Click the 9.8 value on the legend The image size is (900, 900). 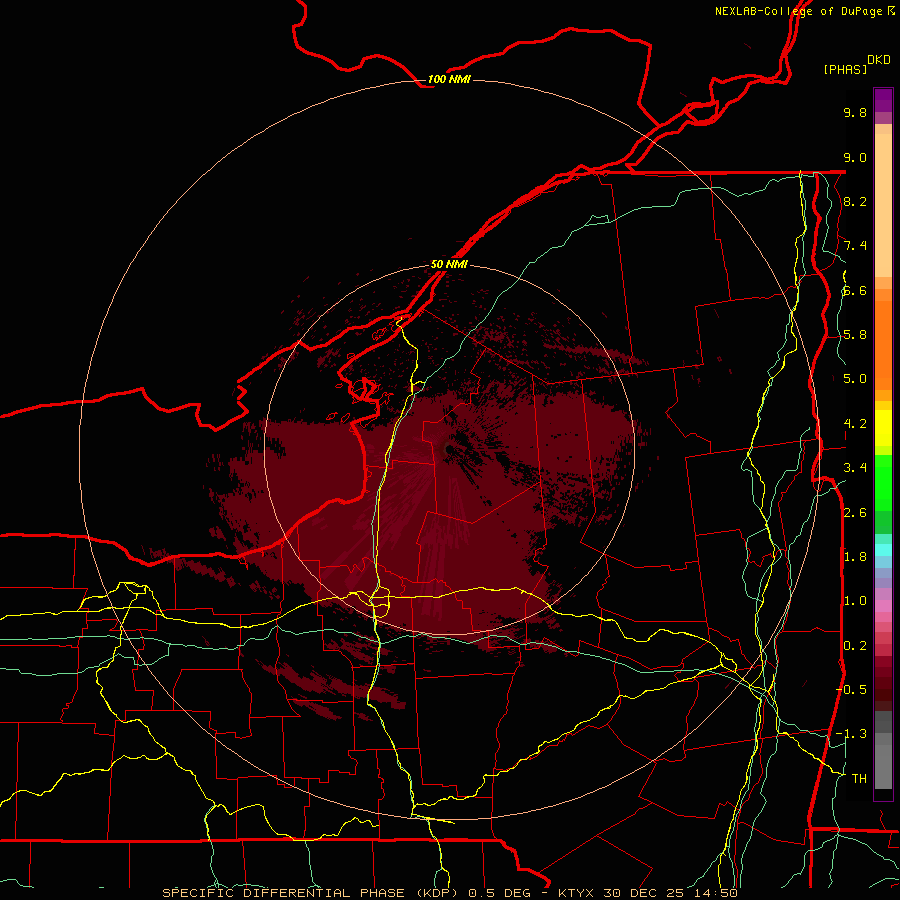[x=855, y=112]
